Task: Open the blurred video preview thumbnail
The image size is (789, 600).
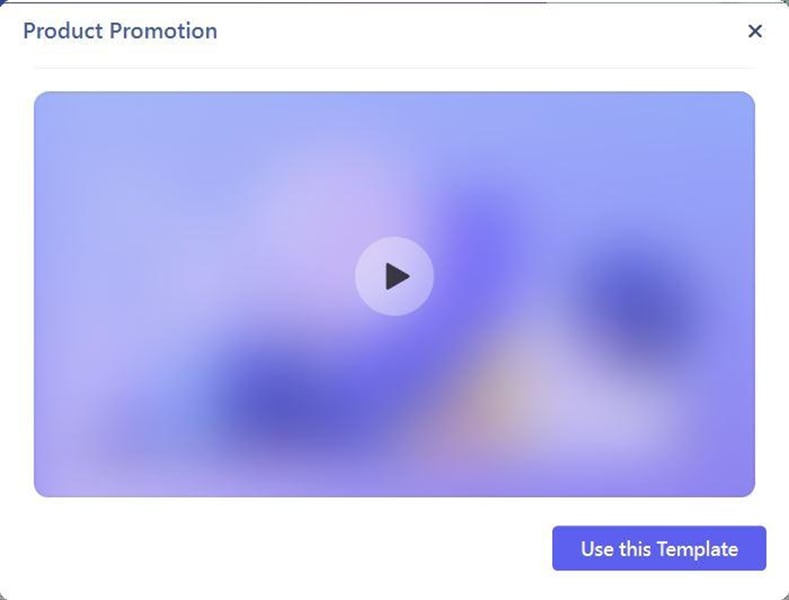Action: 394,294
